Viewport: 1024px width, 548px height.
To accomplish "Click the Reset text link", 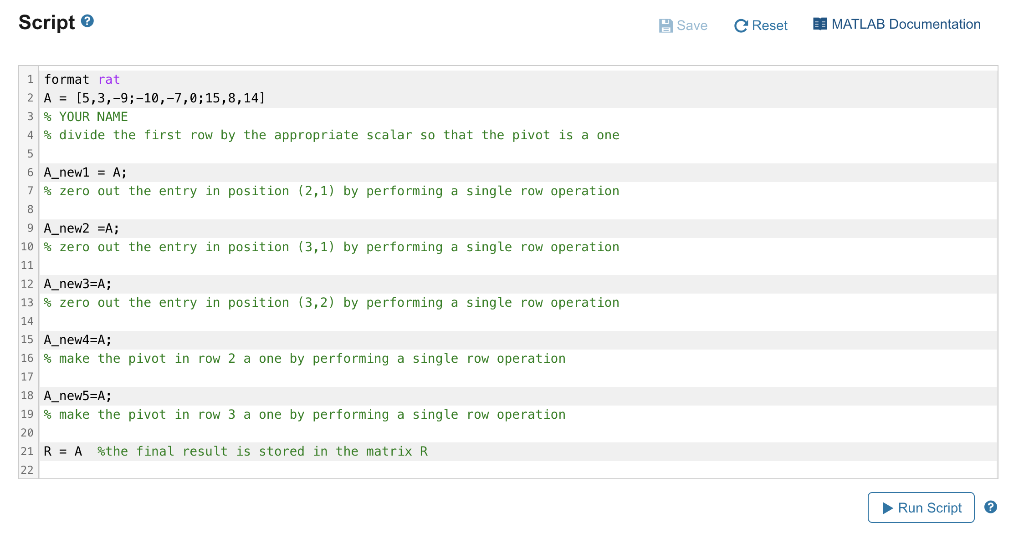I will tap(769, 26).
